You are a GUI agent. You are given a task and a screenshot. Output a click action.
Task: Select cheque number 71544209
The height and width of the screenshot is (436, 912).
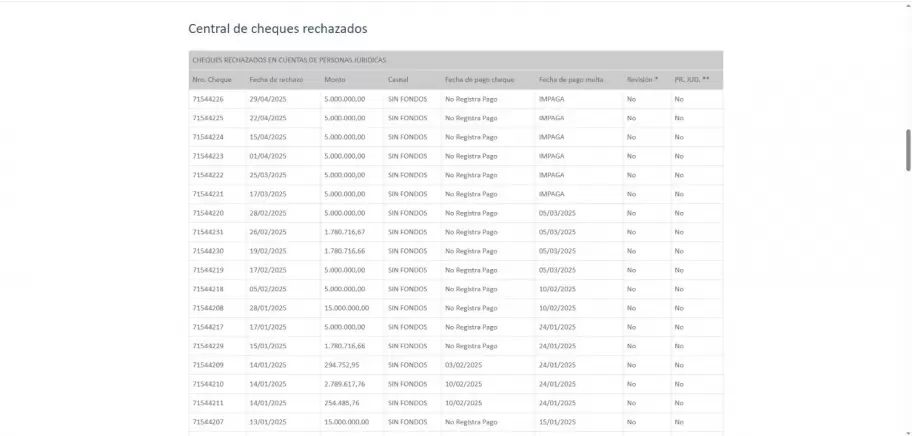pyautogui.click(x=208, y=365)
